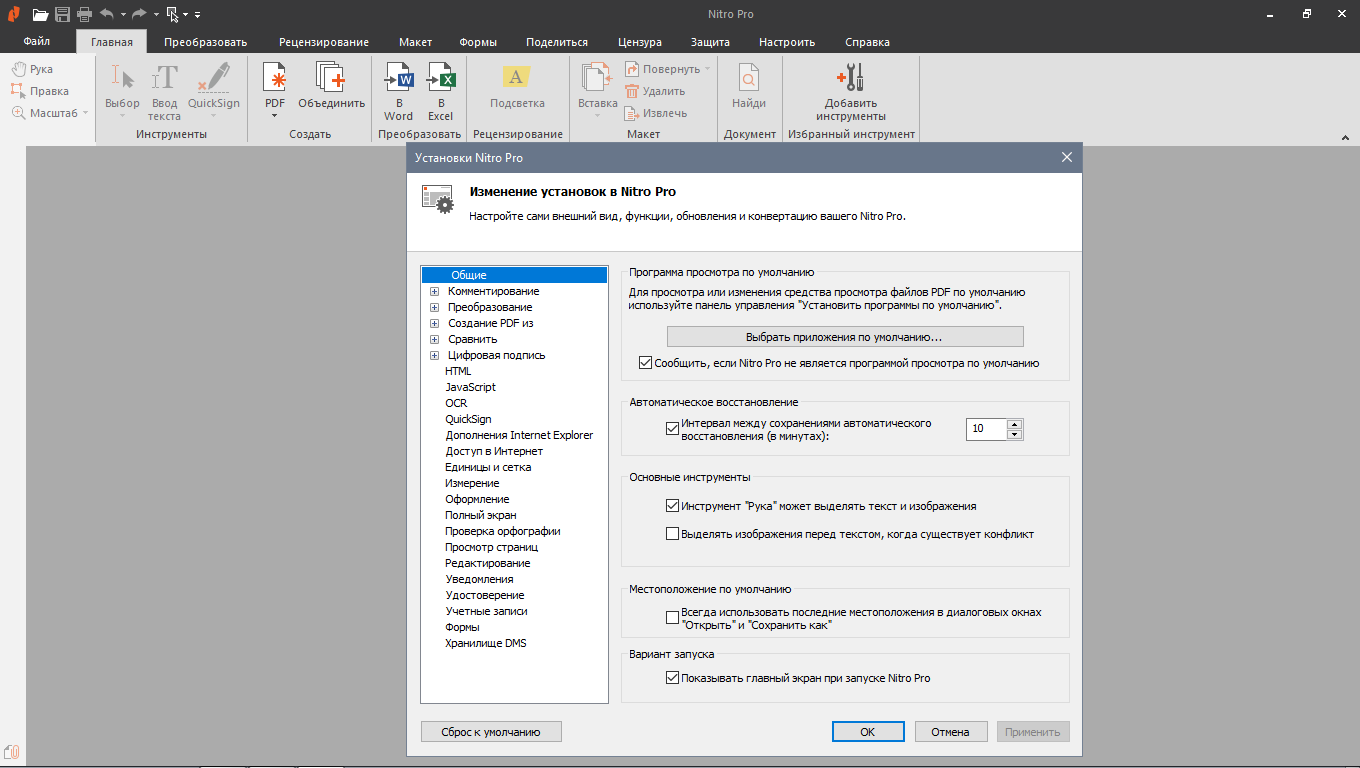Screen dimensions: 1360x768
Task: Open the PDF button dropdown arrow
Action: coord(274,115)
